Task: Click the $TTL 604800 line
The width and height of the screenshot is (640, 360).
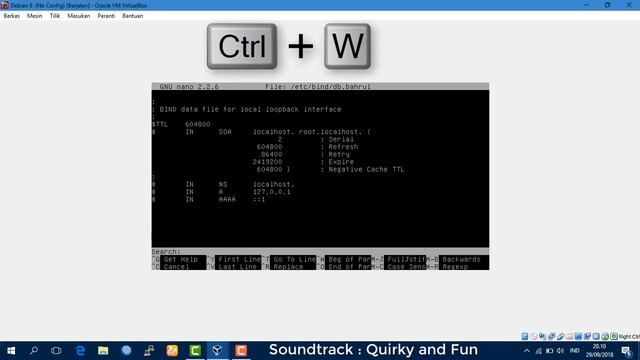Action: tap(181, 124)
